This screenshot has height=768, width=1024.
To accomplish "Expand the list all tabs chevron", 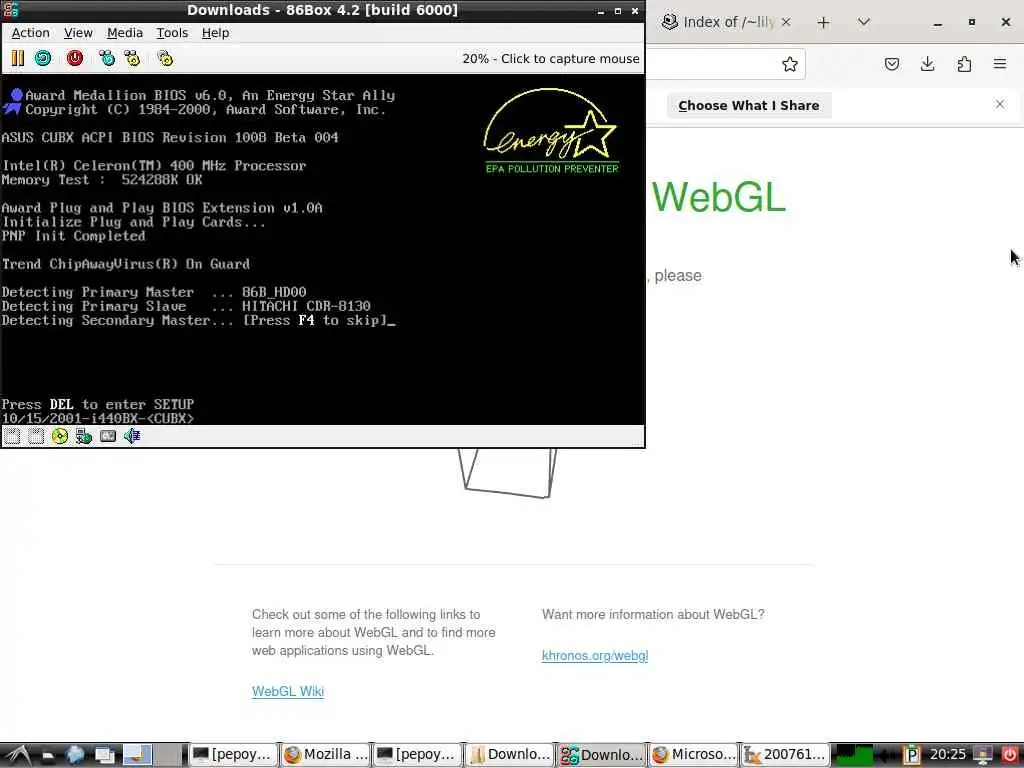I will [x=863, y=22].
